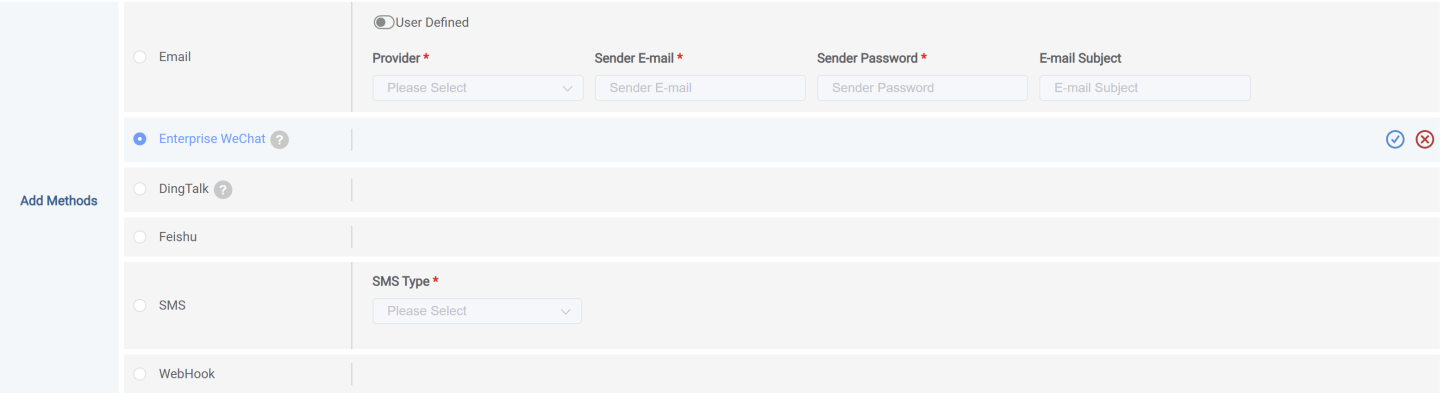Expand the SMS Type dropdown

[x=477, y=311]
